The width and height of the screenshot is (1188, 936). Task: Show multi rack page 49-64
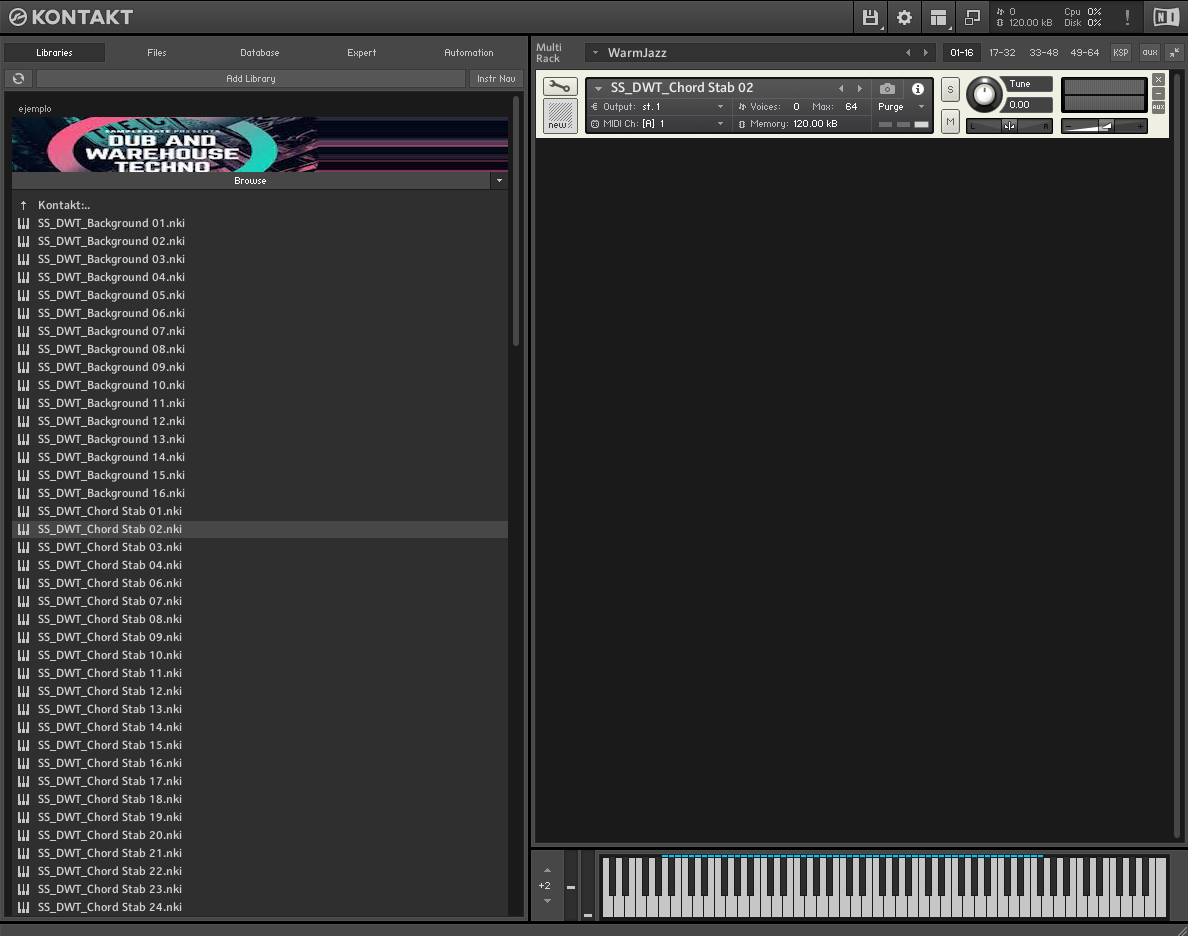(x=1084, y=52)
